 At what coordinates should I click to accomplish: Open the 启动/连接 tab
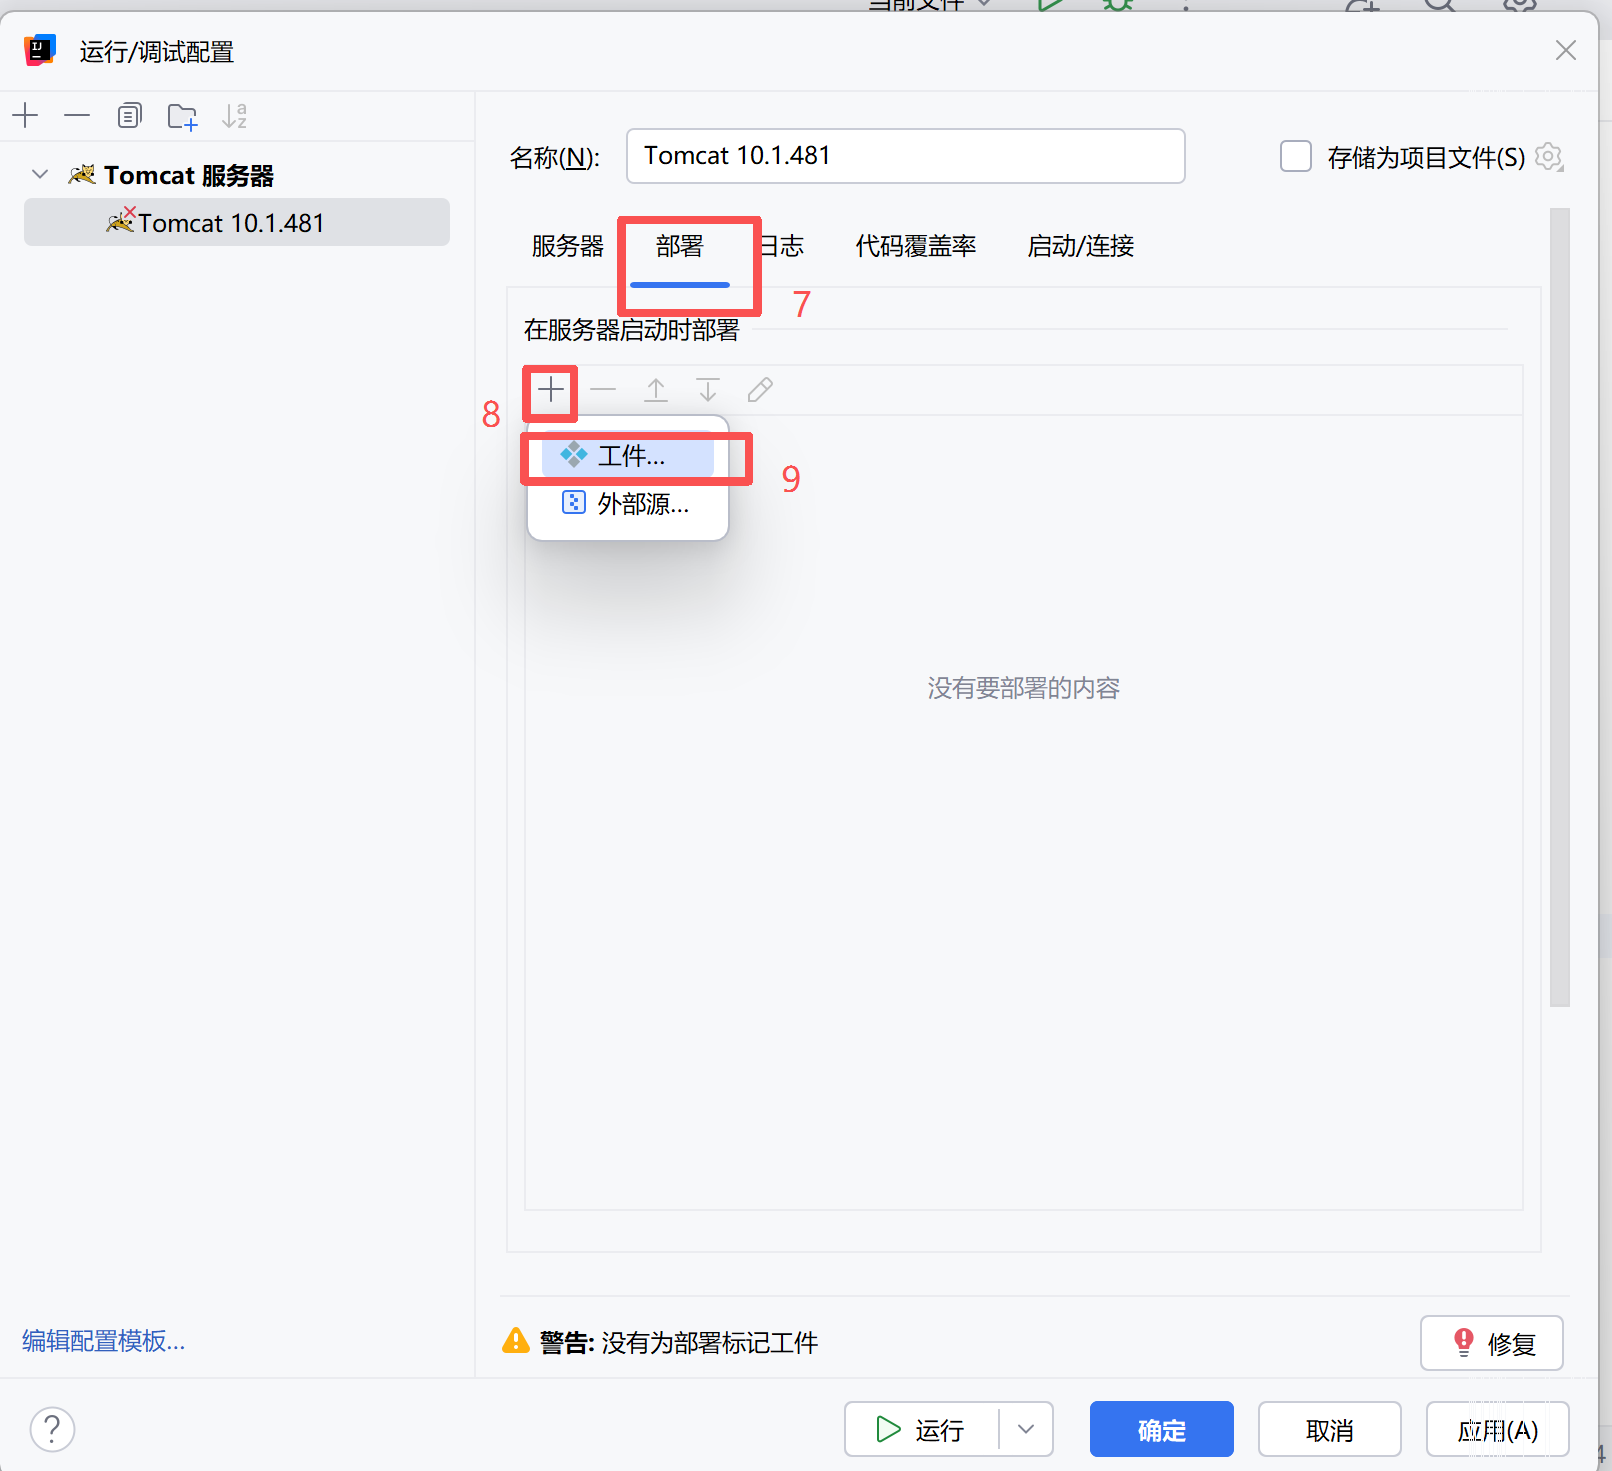(x=1080, y=246)
